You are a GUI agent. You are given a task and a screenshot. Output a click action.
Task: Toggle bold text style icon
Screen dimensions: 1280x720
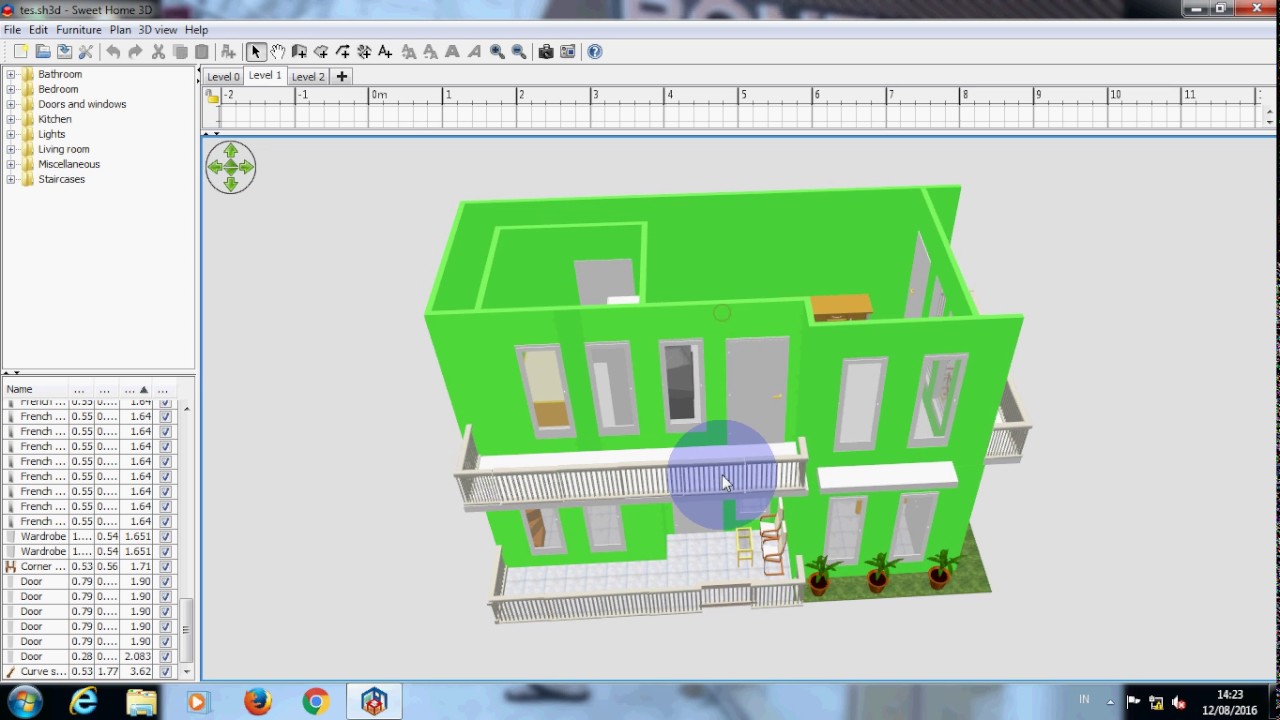pyautogui.click(x=452, y=52)
